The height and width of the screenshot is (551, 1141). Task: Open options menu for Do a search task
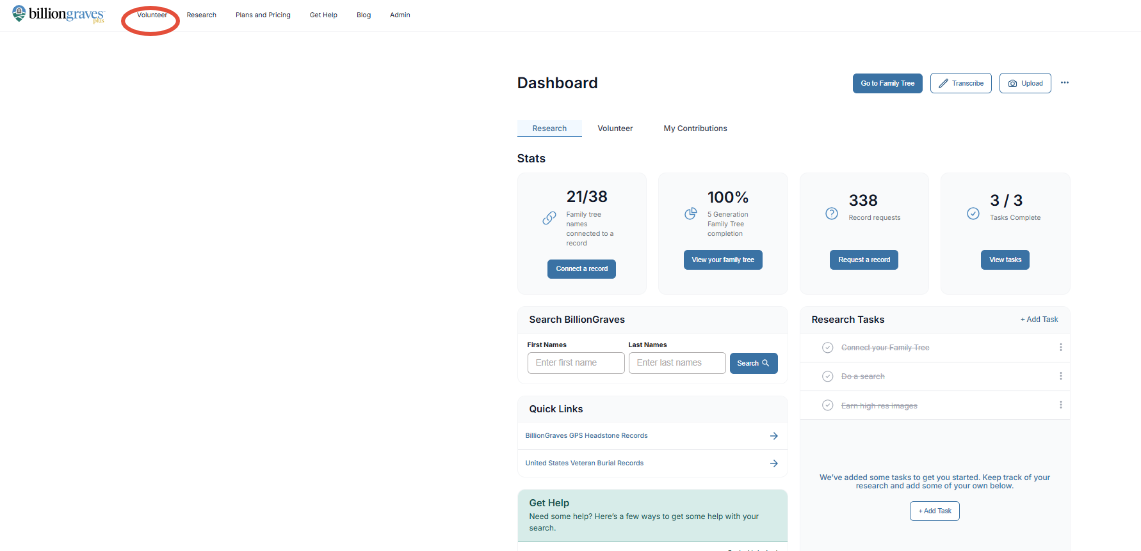click(x=1060, y=376)
